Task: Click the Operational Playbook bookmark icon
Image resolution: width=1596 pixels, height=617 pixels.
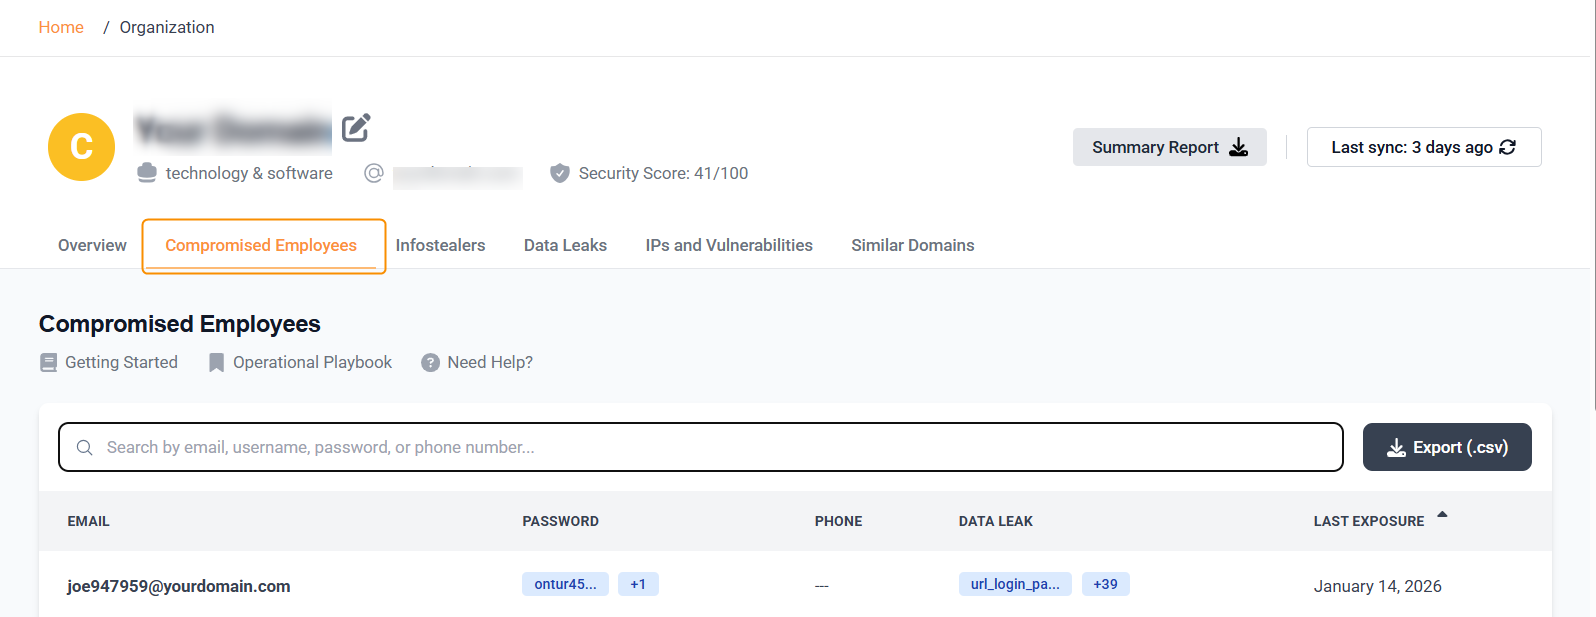Action: coord(216,363)
